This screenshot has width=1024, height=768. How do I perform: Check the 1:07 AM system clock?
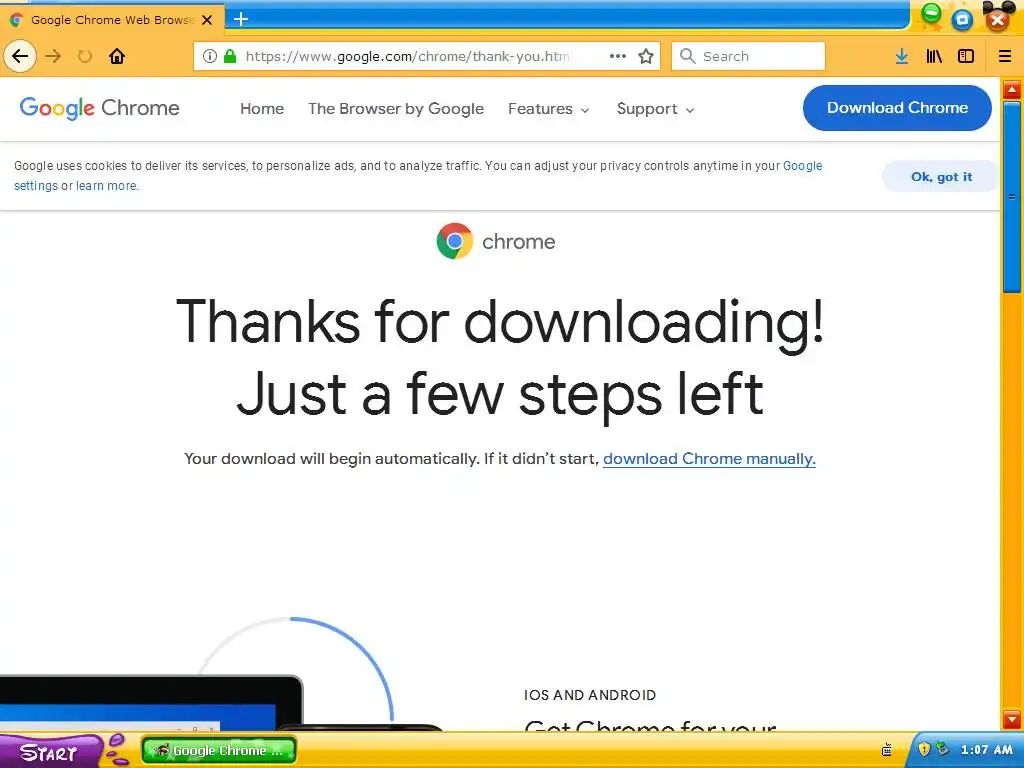(986, 750)
